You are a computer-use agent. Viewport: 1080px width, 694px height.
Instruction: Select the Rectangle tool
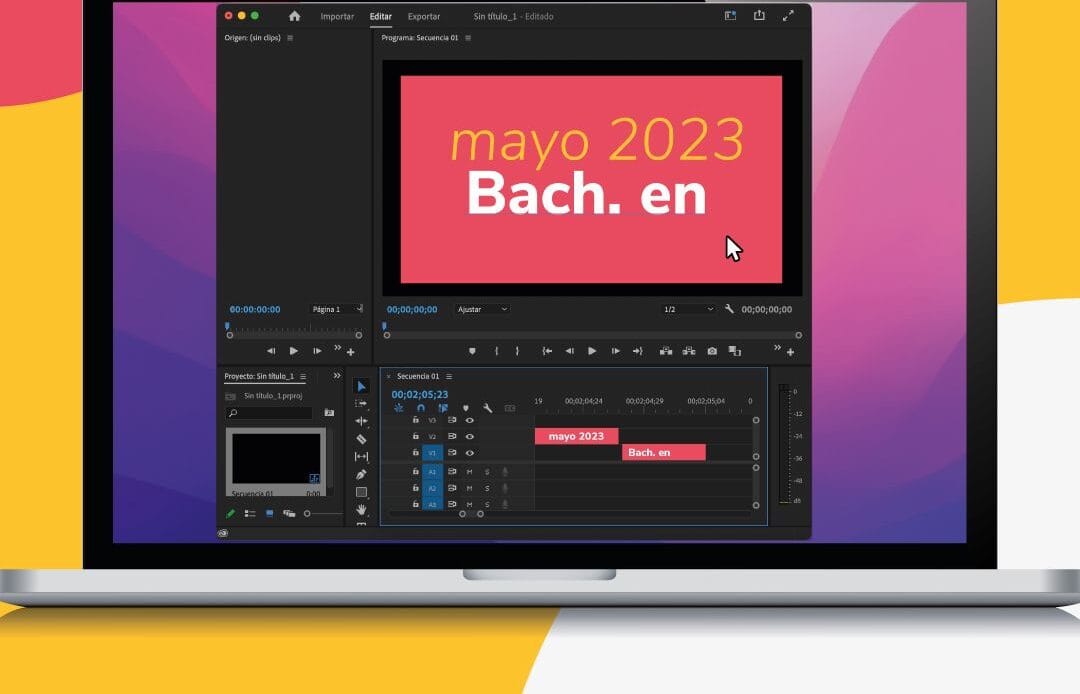(362, 492)
